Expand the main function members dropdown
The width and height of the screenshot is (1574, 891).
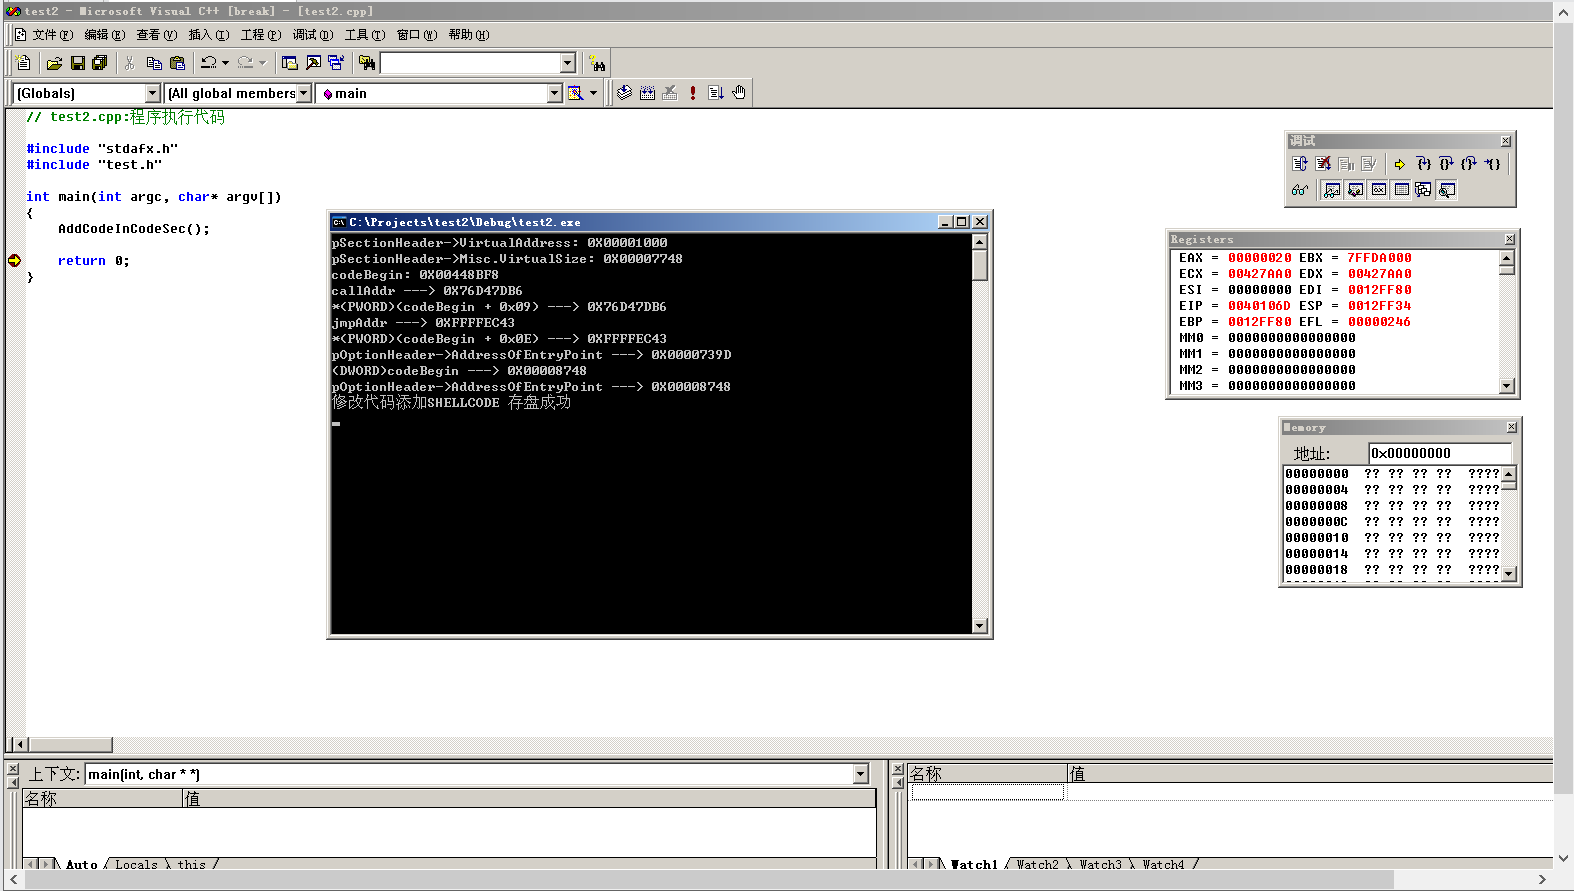click(555, 93)
